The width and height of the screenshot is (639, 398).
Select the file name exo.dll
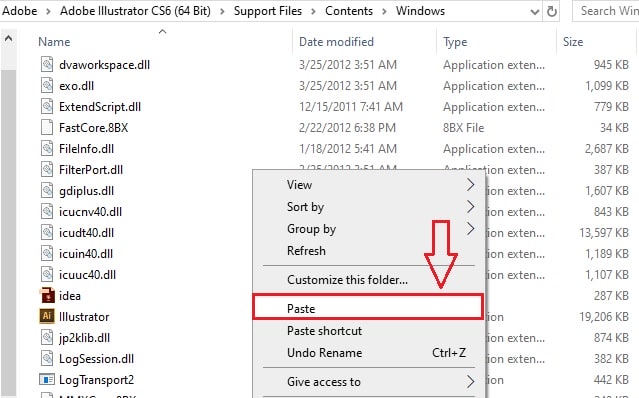coord(76,86)
